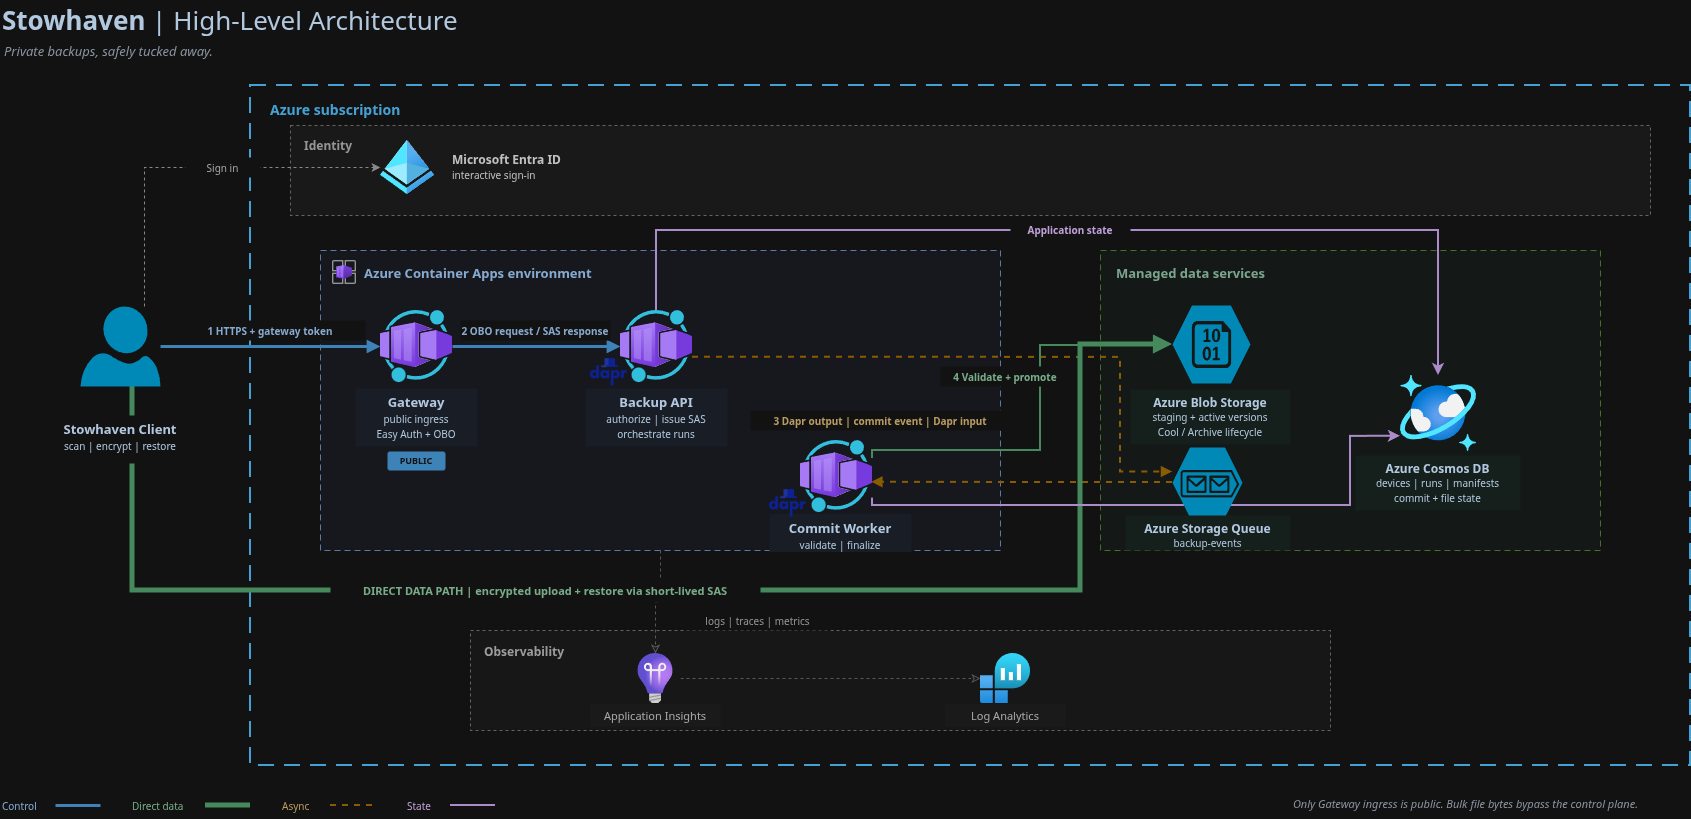1691x819 pixels.
Task: Click the "4 Validate + promote" step label
Action: coord(1004,378)
